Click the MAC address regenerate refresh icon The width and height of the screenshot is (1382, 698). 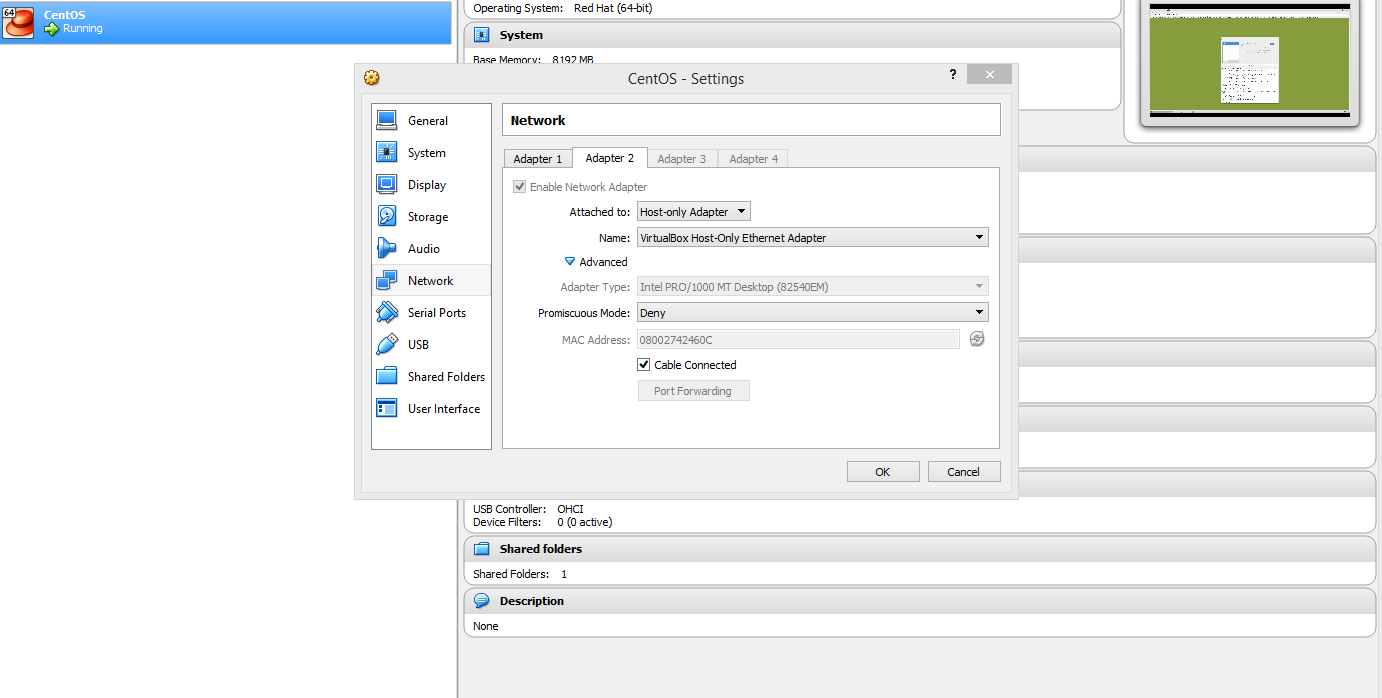[977, 339]
